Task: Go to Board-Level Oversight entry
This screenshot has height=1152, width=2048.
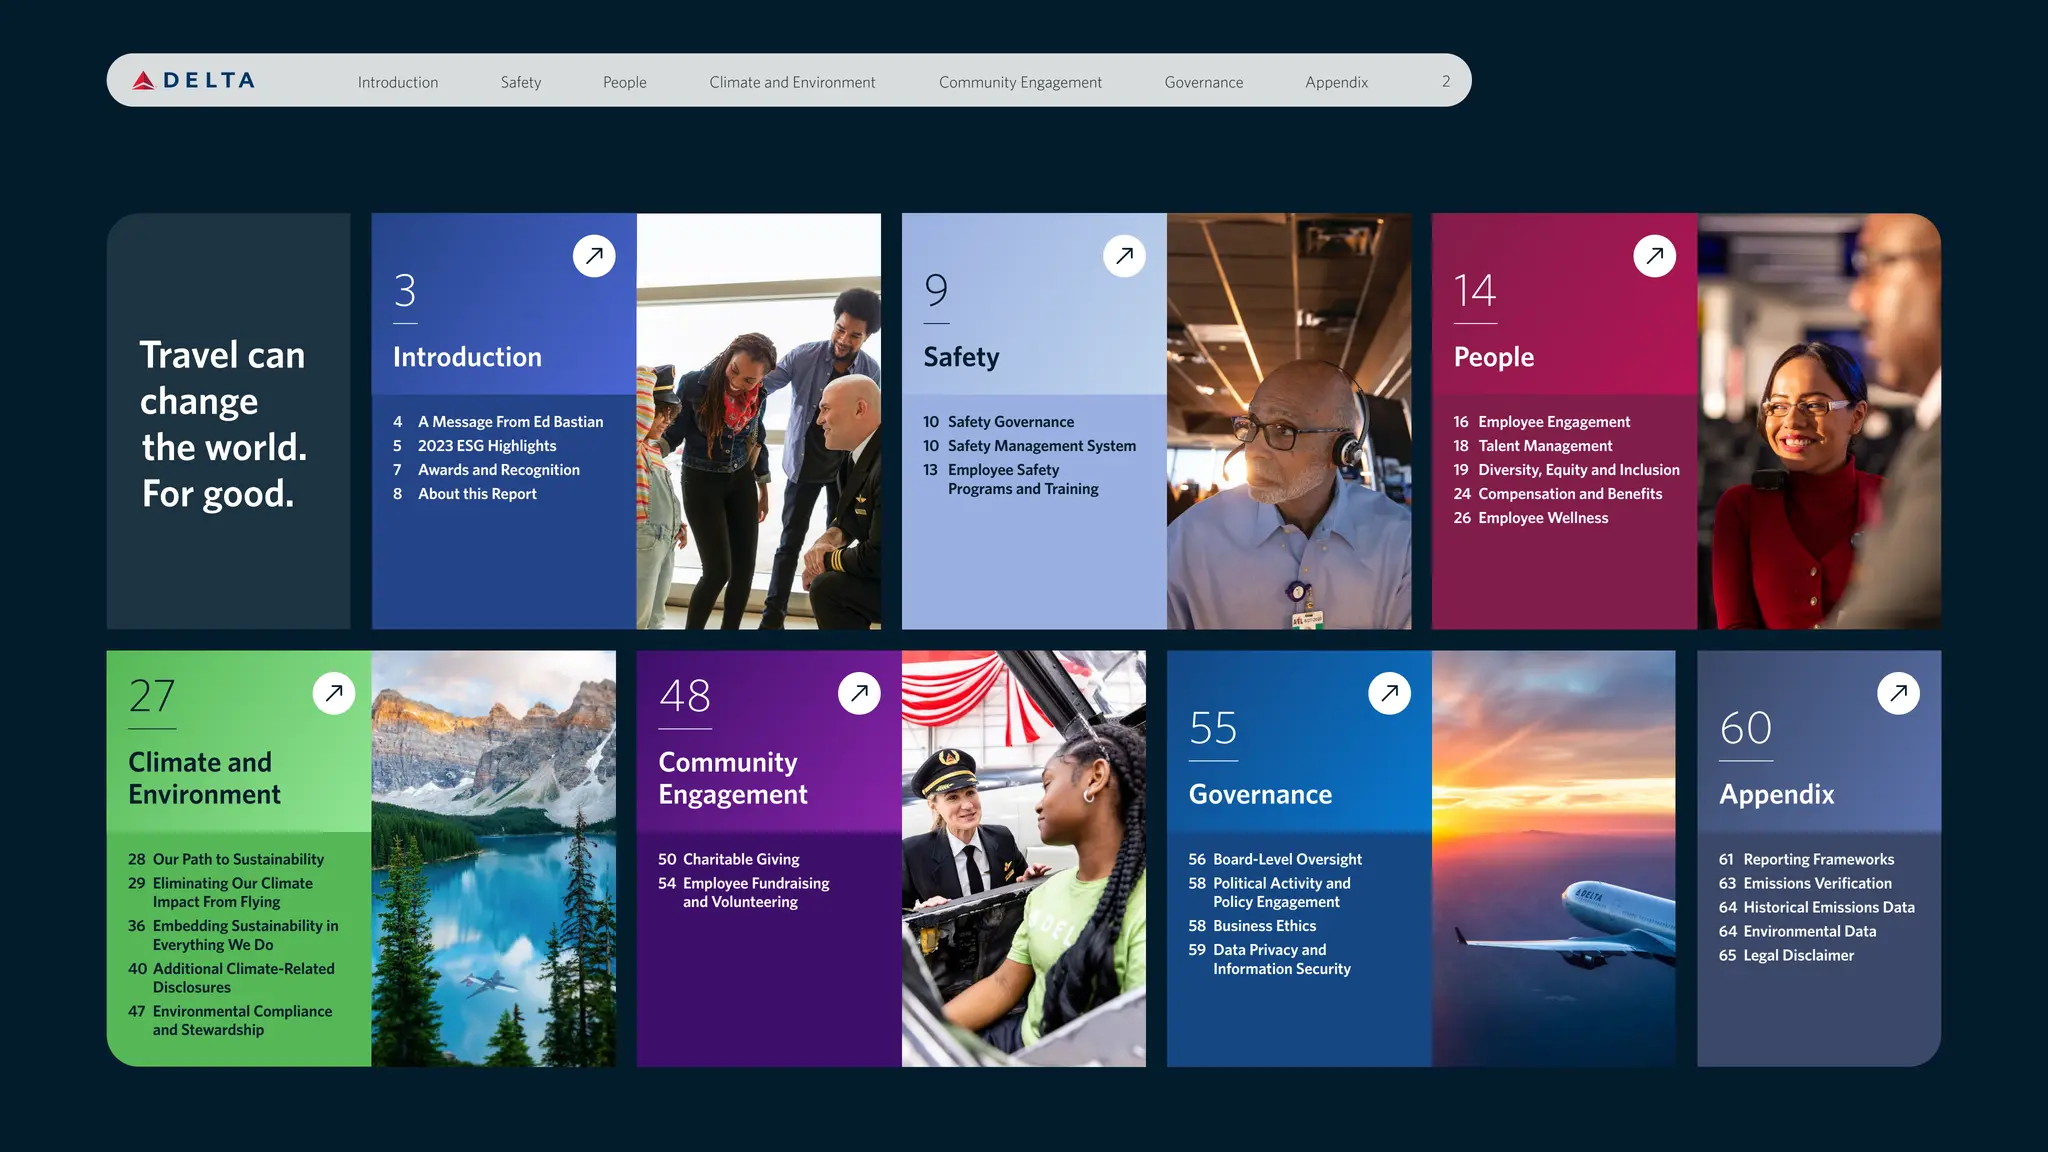Action: coord(1287,859)
